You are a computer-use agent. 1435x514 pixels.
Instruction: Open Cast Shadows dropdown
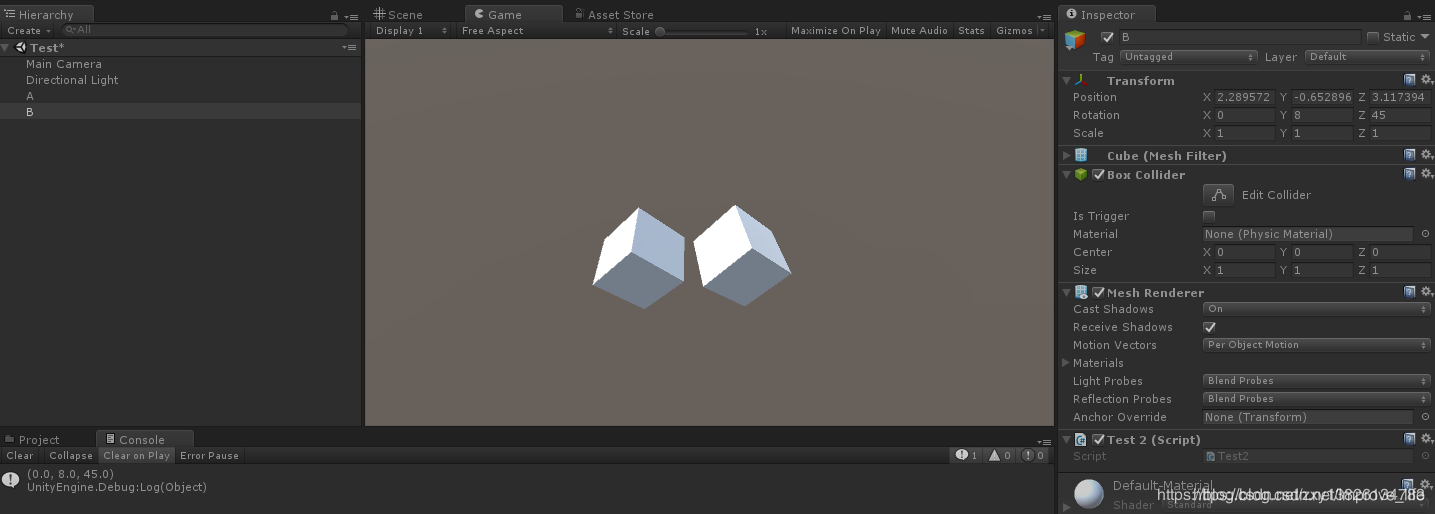coord(1317,309)
